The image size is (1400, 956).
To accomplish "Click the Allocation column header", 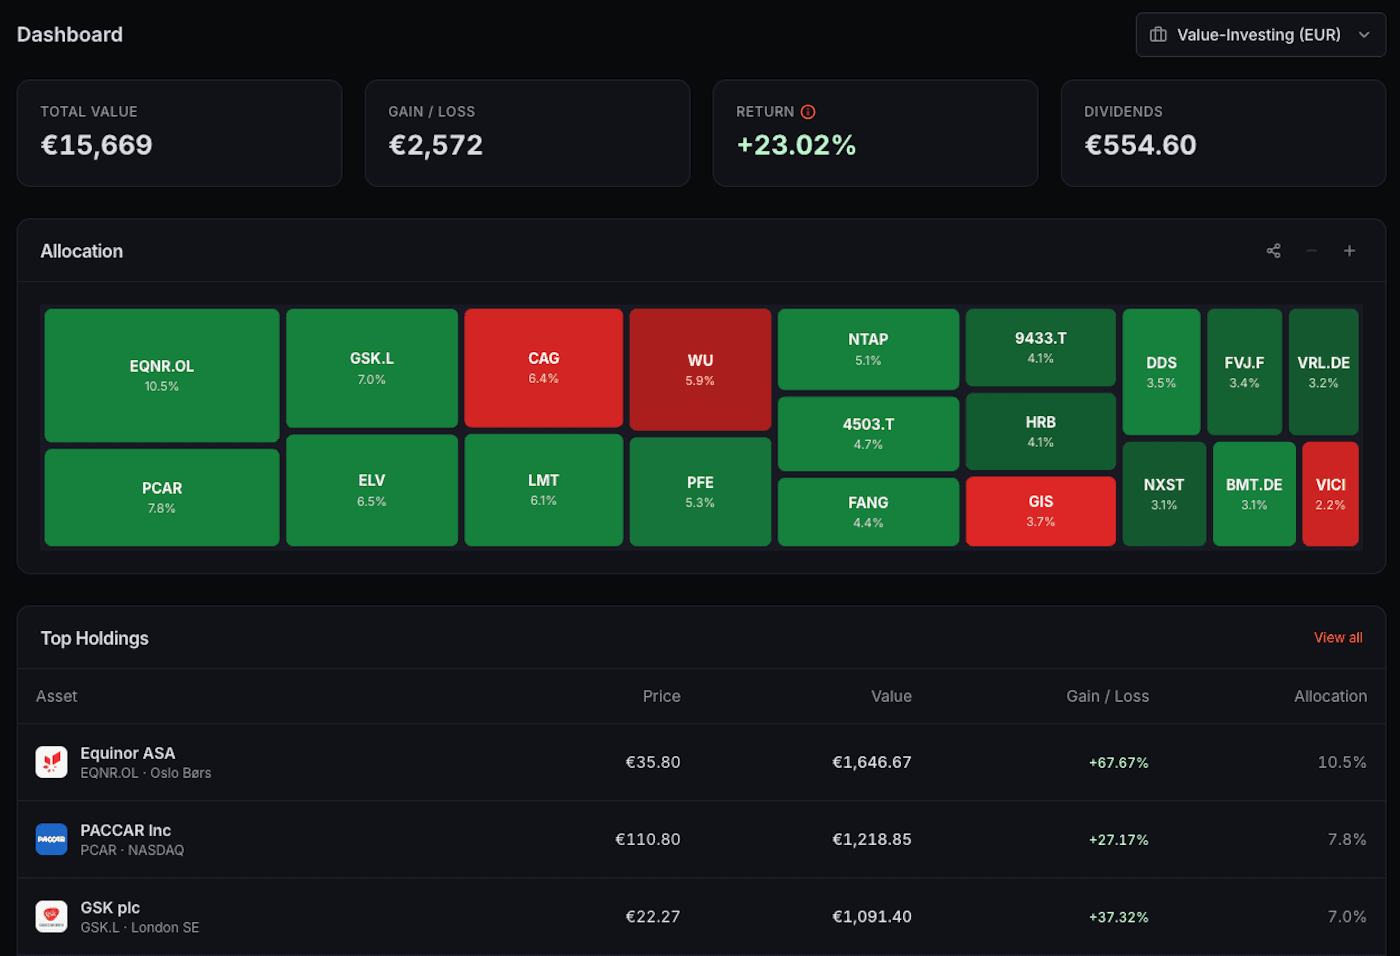I will (x=1330, y=696).
